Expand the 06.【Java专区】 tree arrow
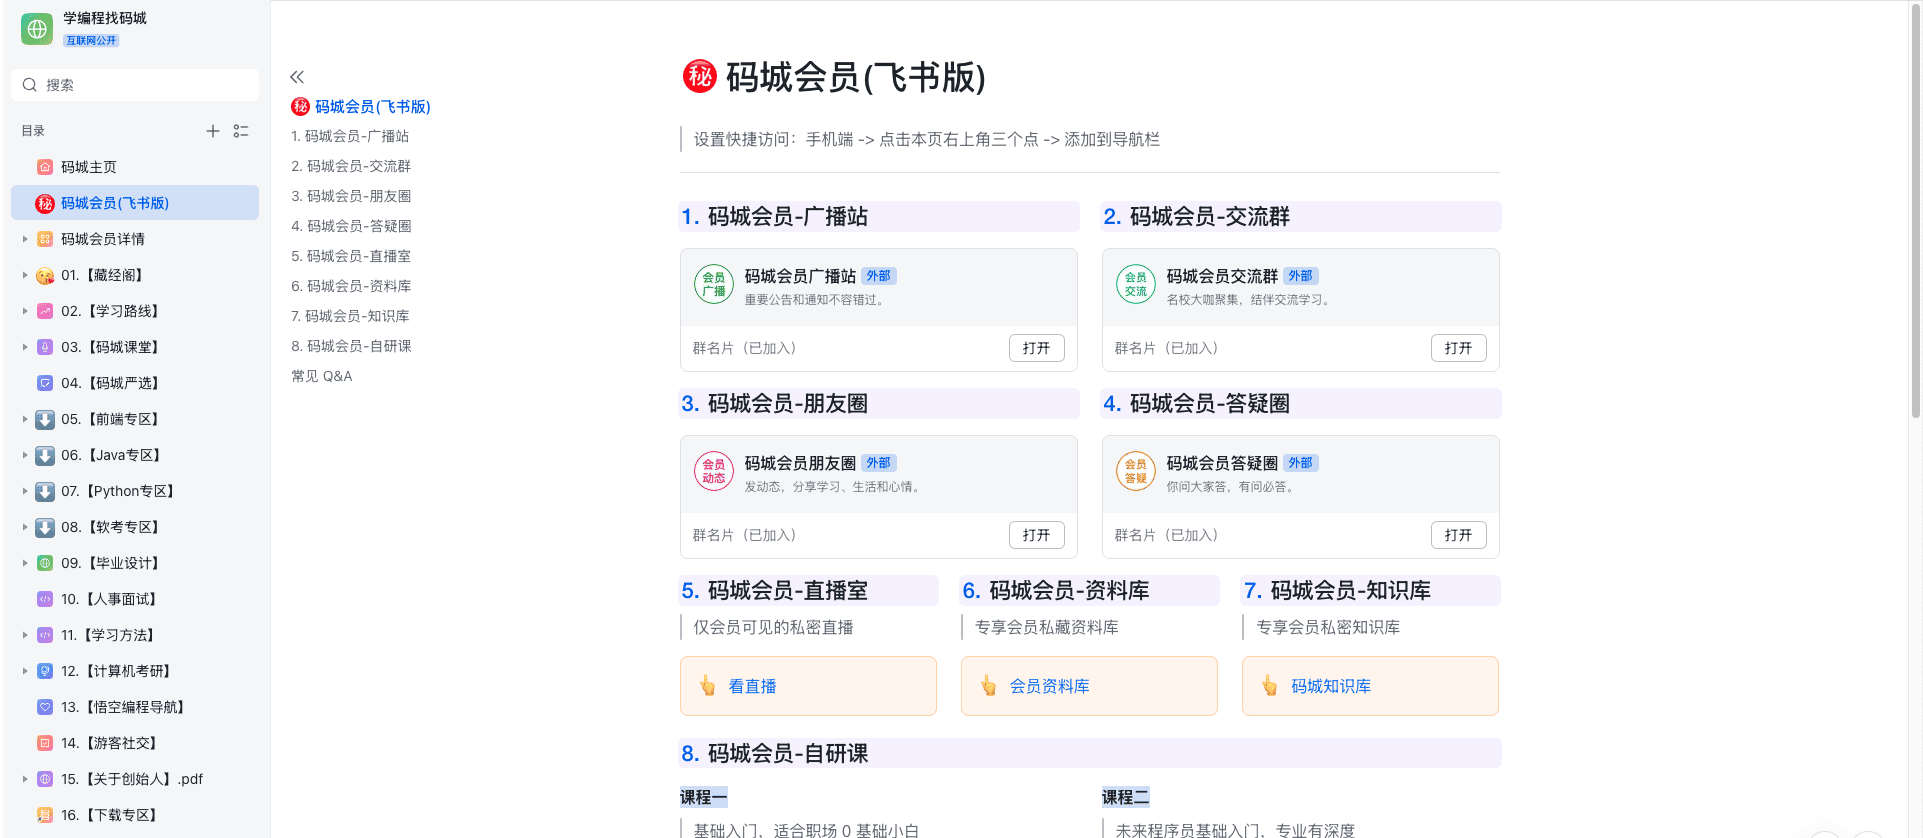 coord(25,455)
